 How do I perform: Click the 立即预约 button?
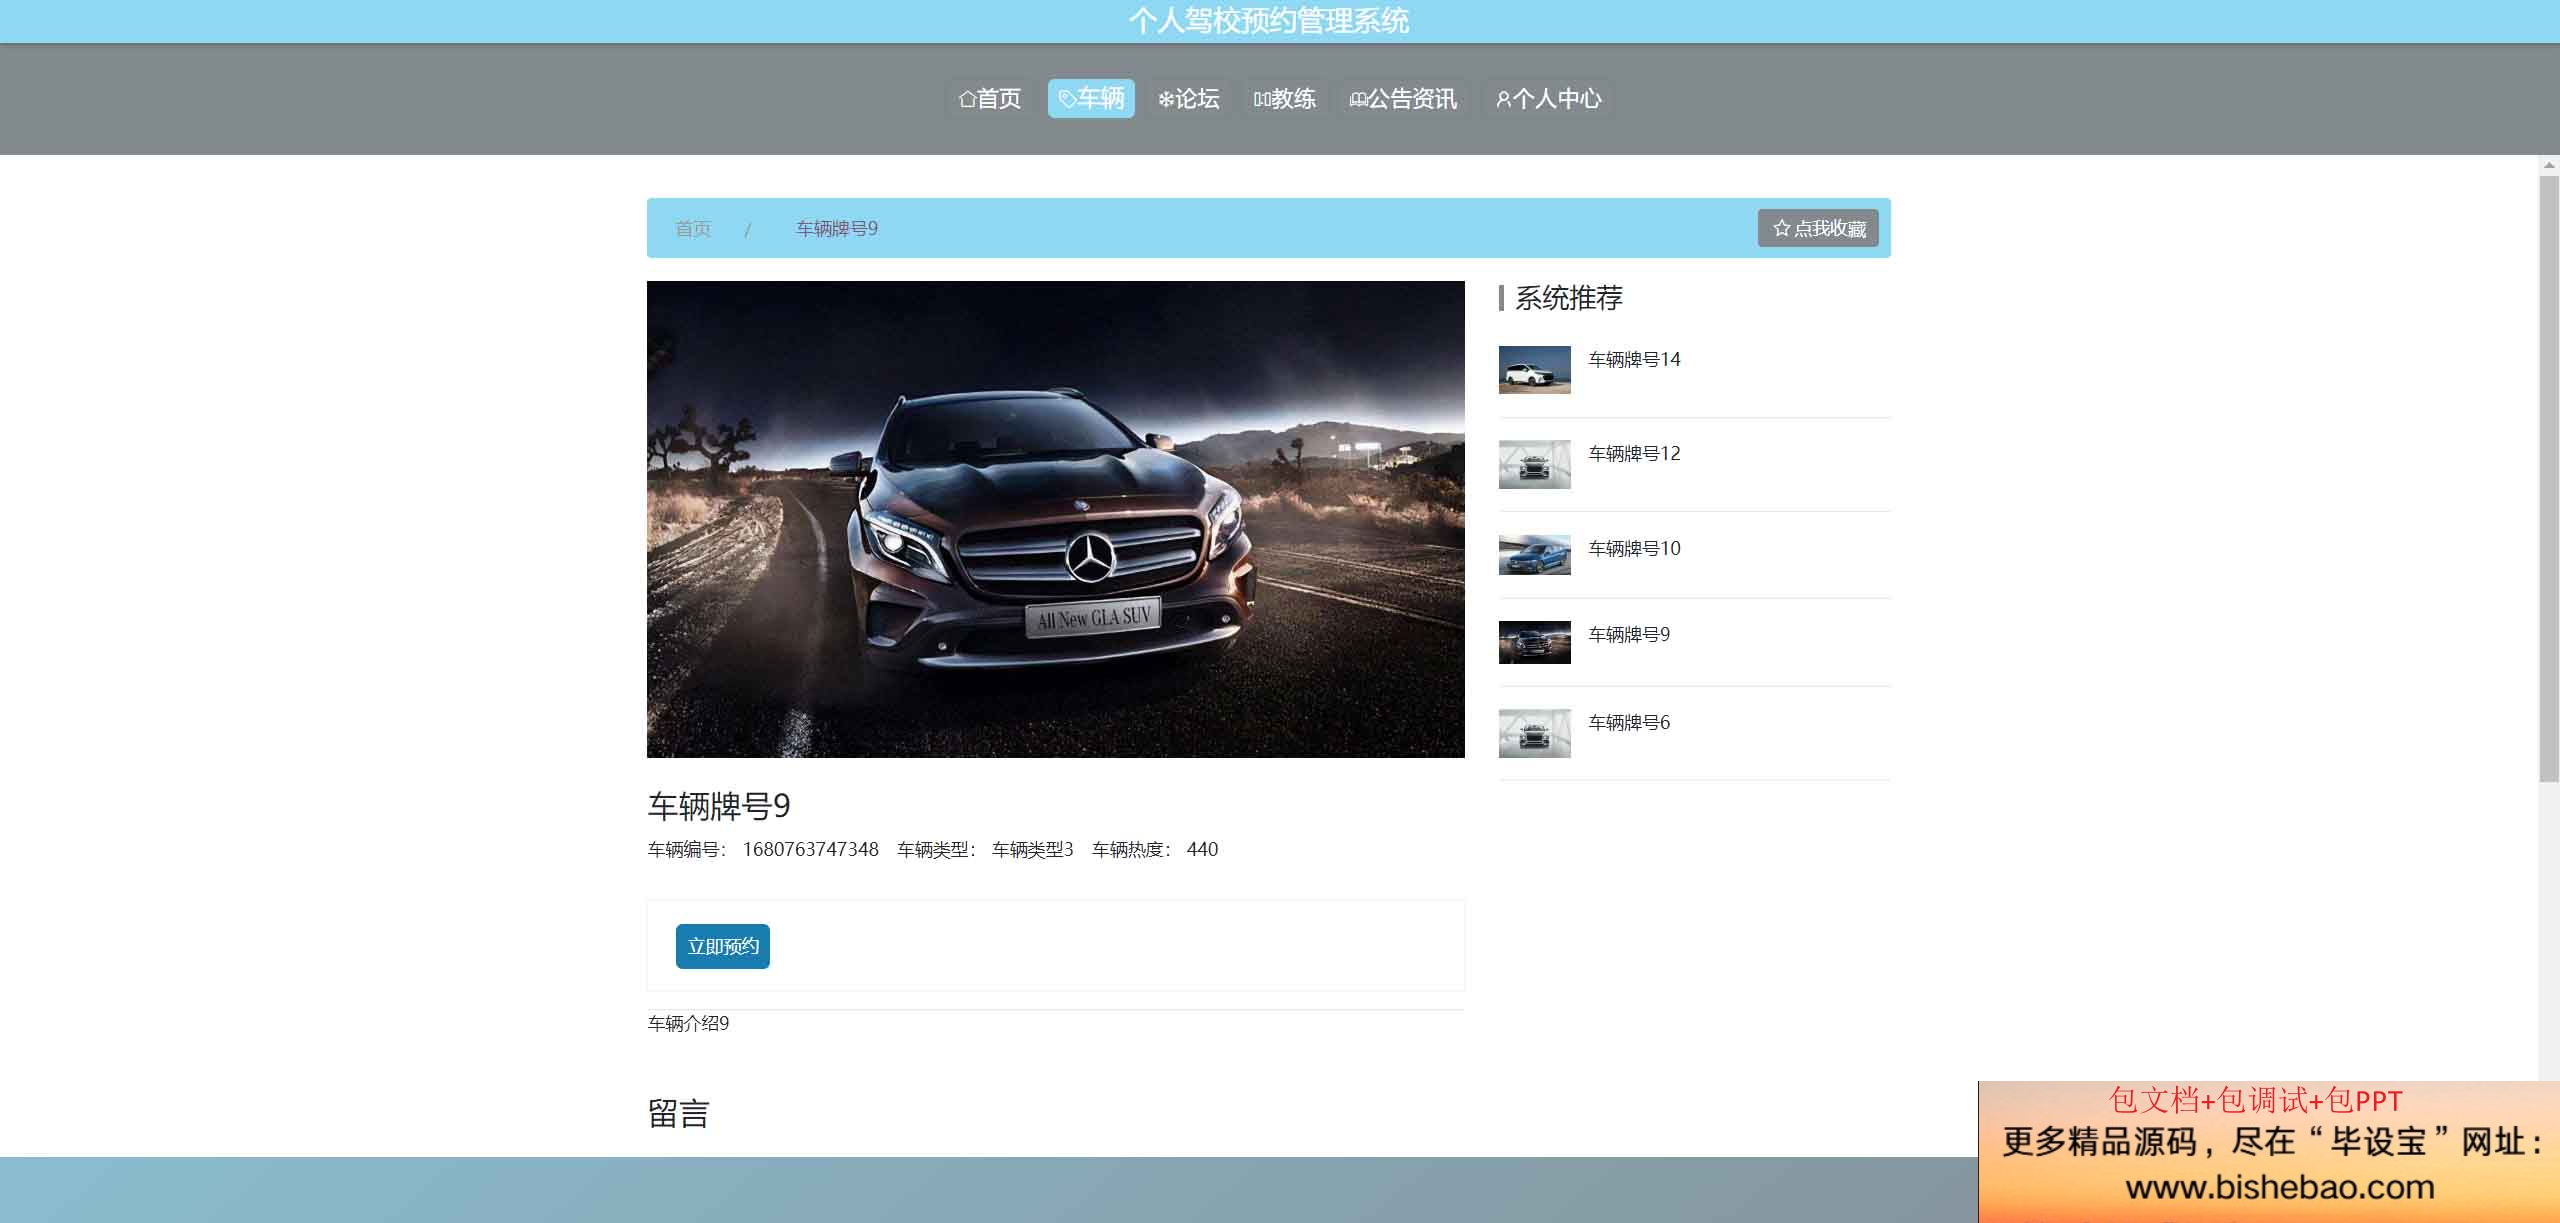coord(722,946)
